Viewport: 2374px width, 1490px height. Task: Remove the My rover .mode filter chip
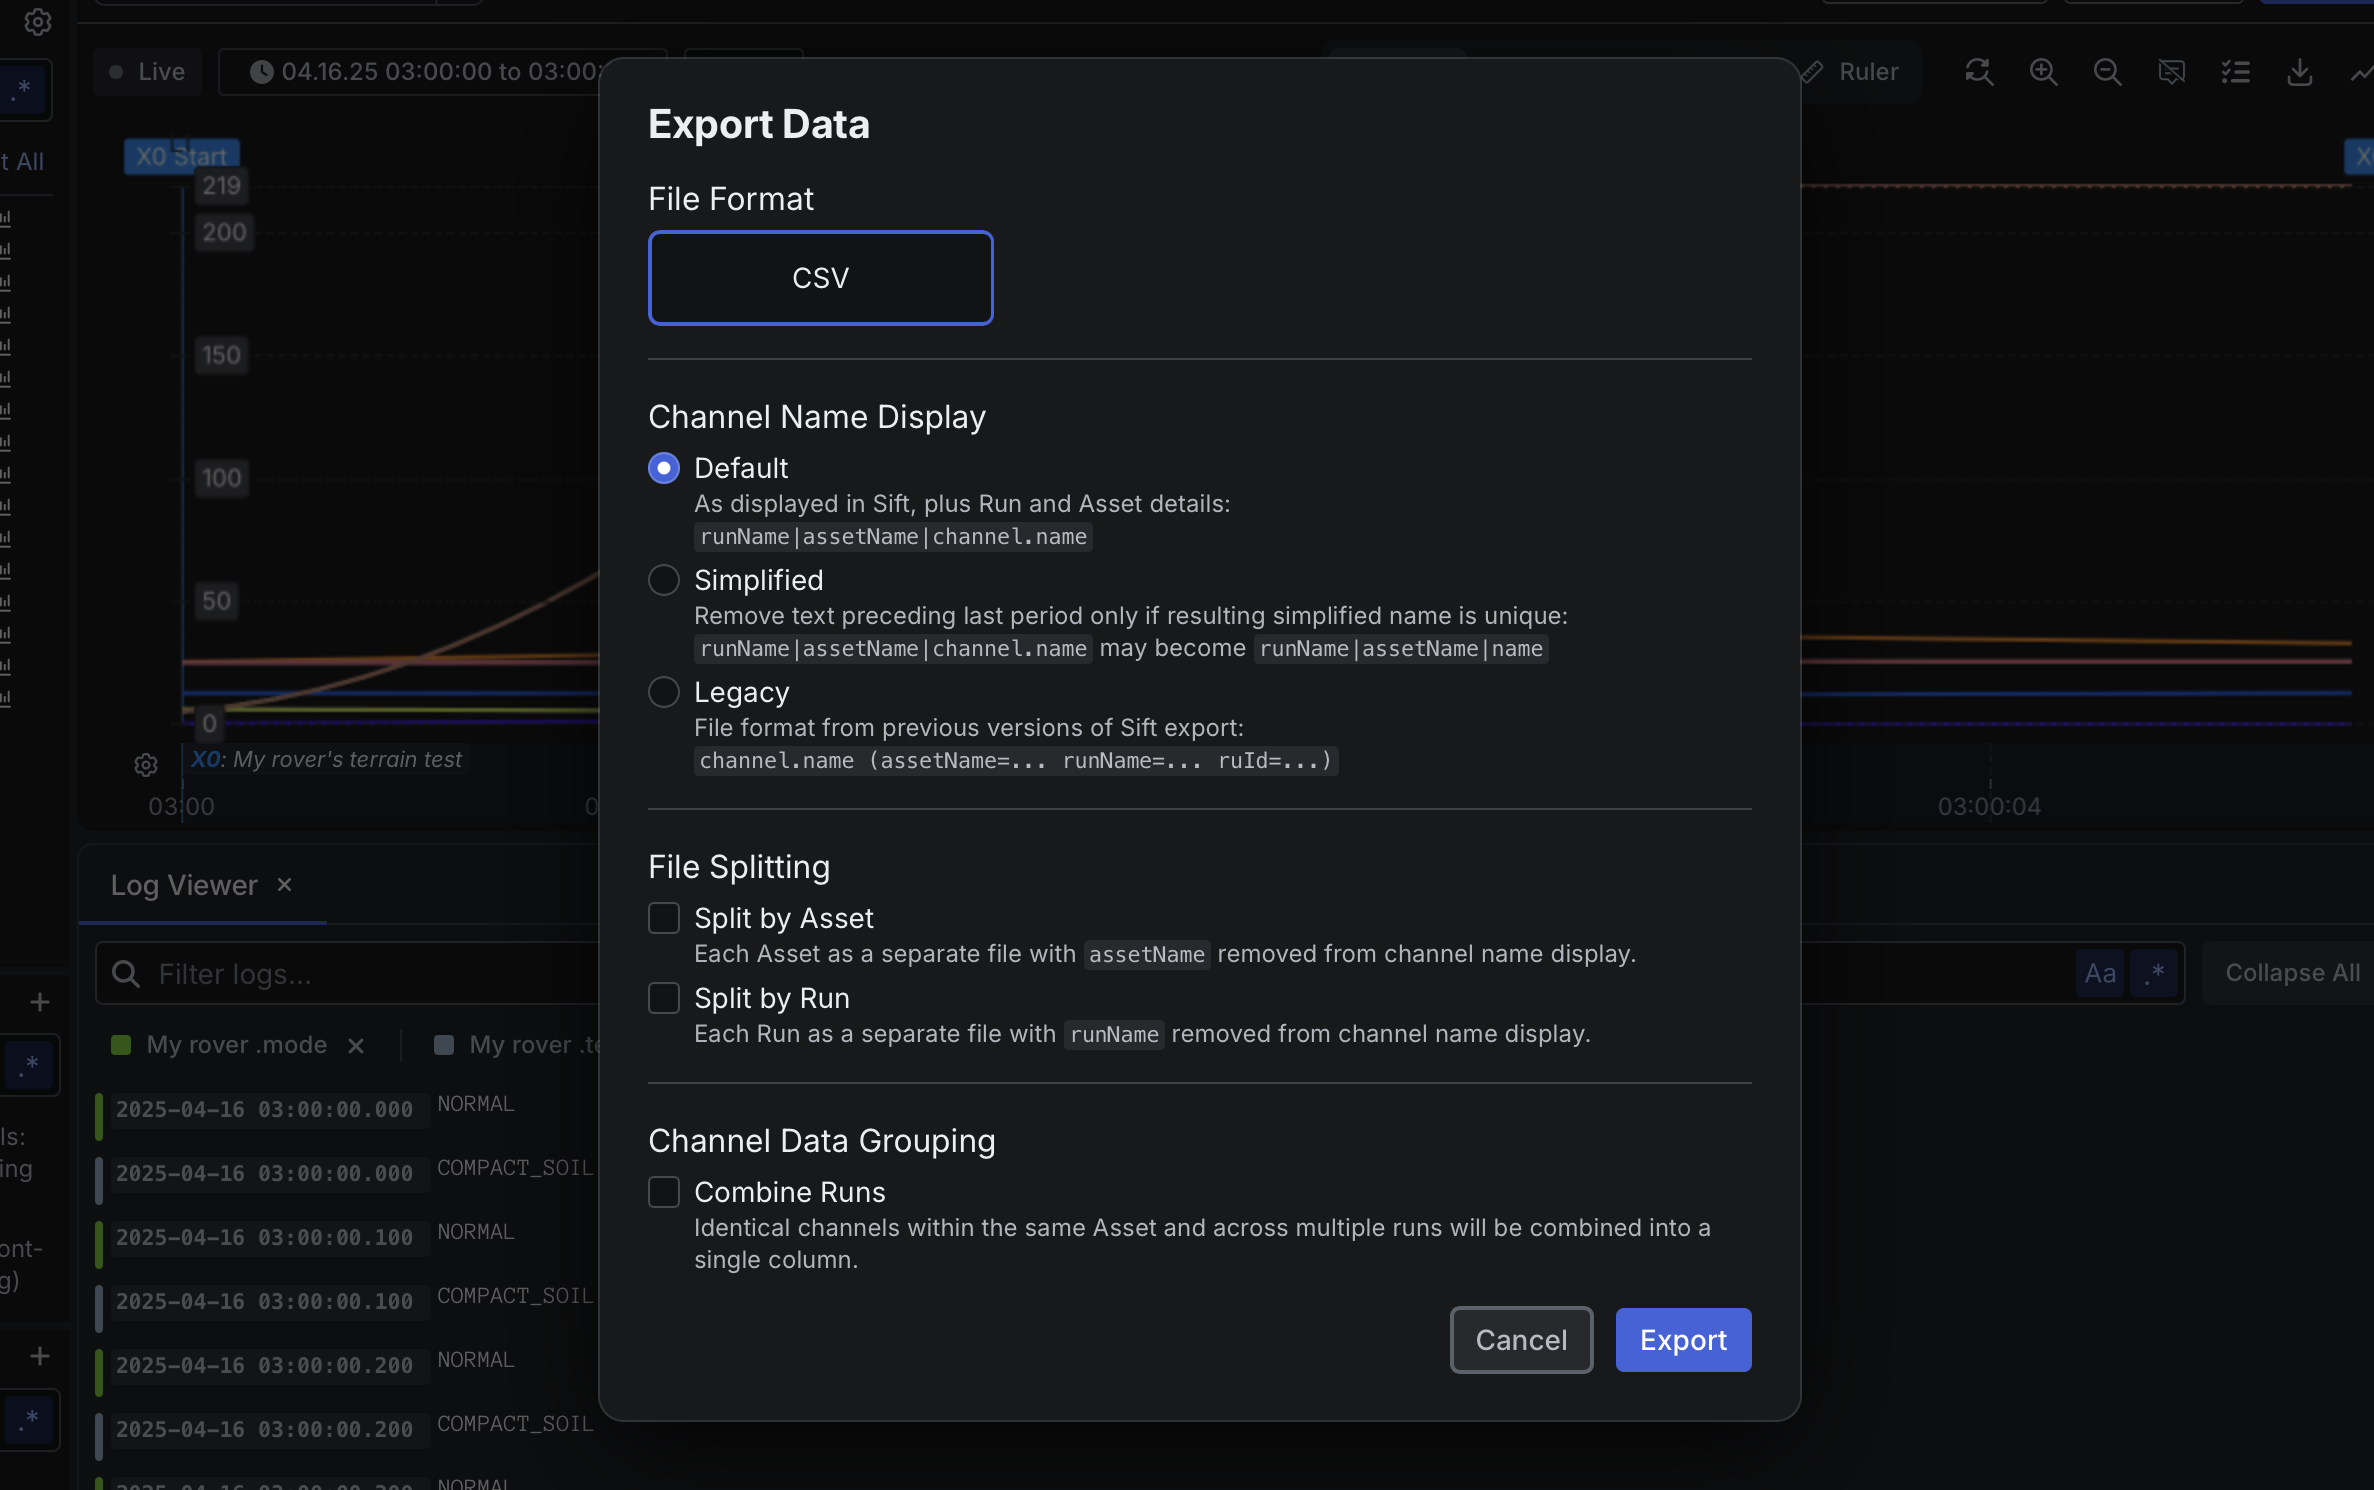357,1046
